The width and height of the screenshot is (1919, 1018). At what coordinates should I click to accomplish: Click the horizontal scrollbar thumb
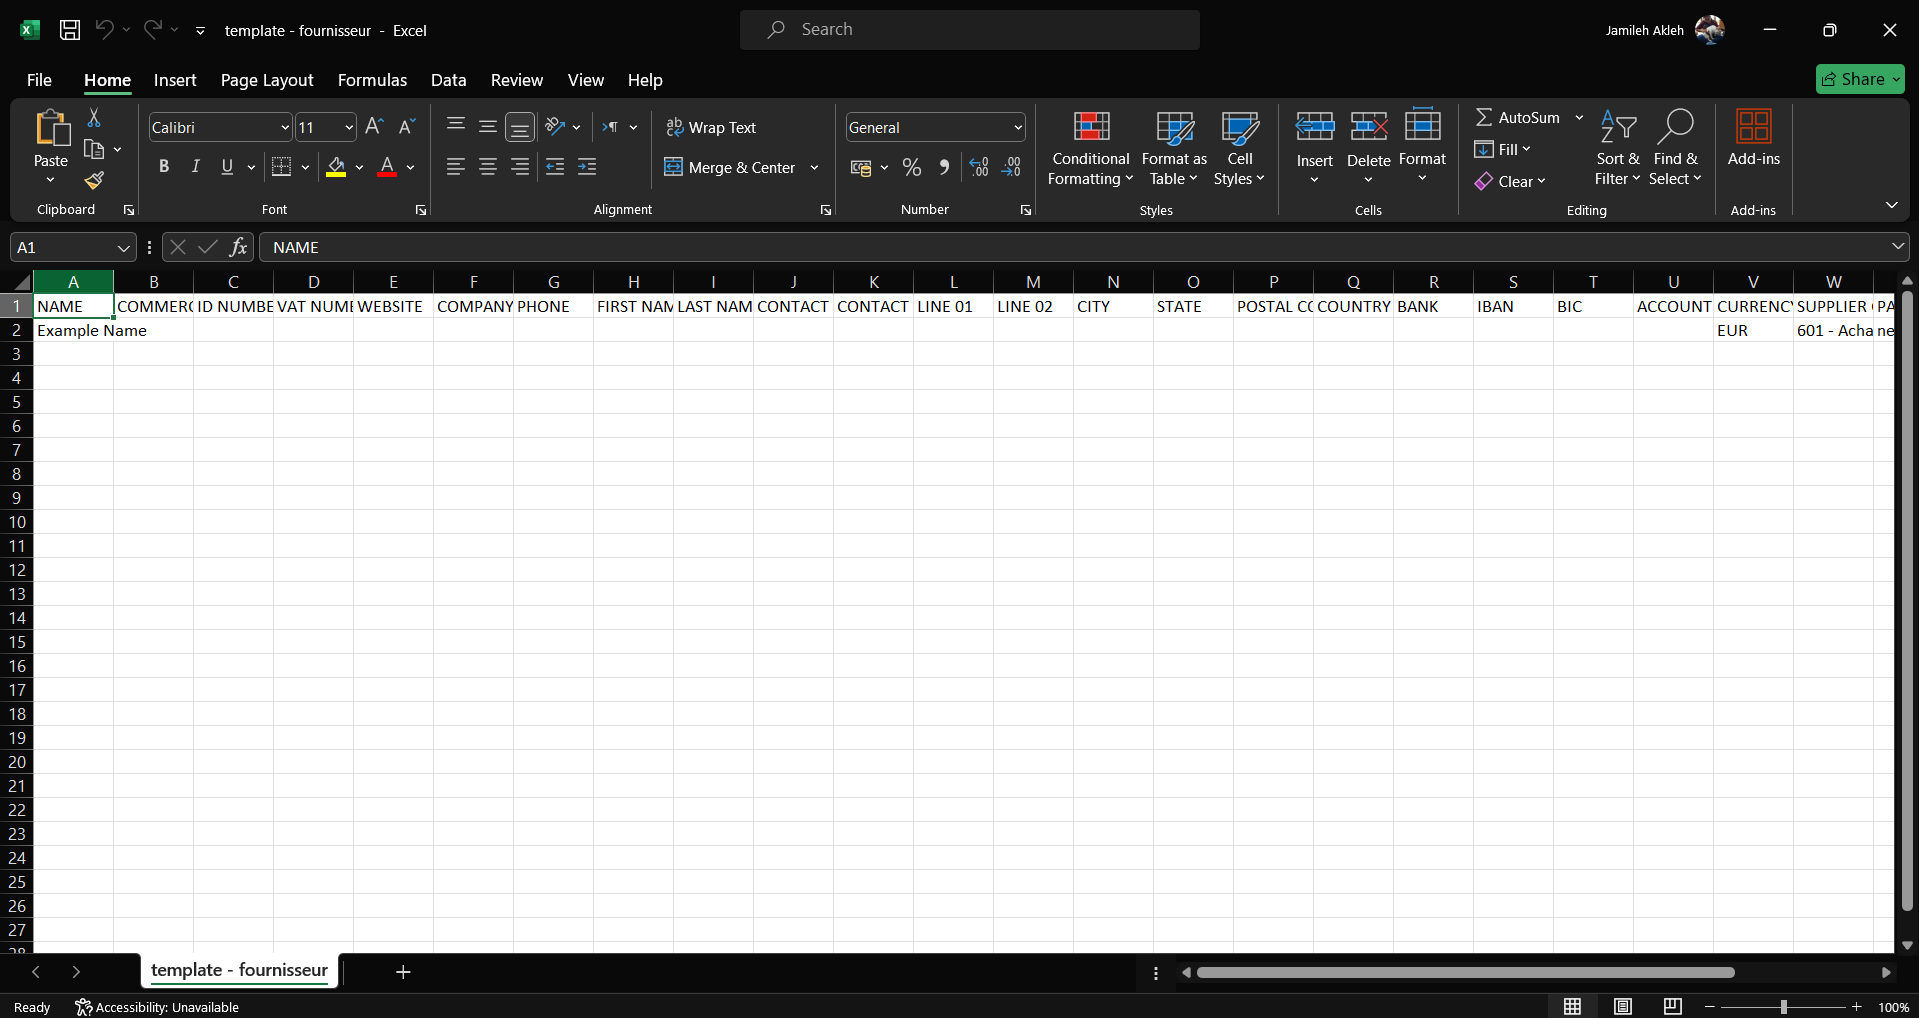point(1466,972)
